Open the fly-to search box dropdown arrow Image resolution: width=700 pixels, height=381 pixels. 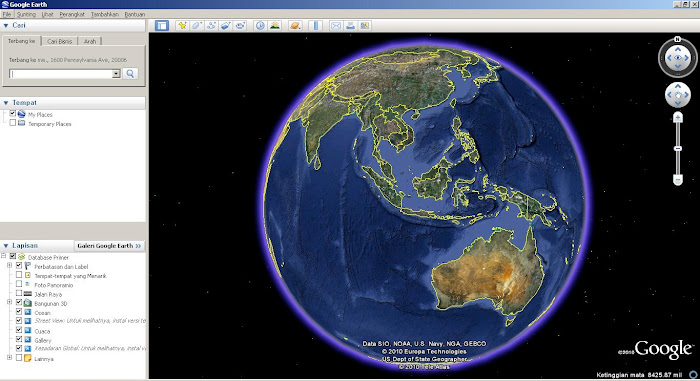(x=116, y=74)
